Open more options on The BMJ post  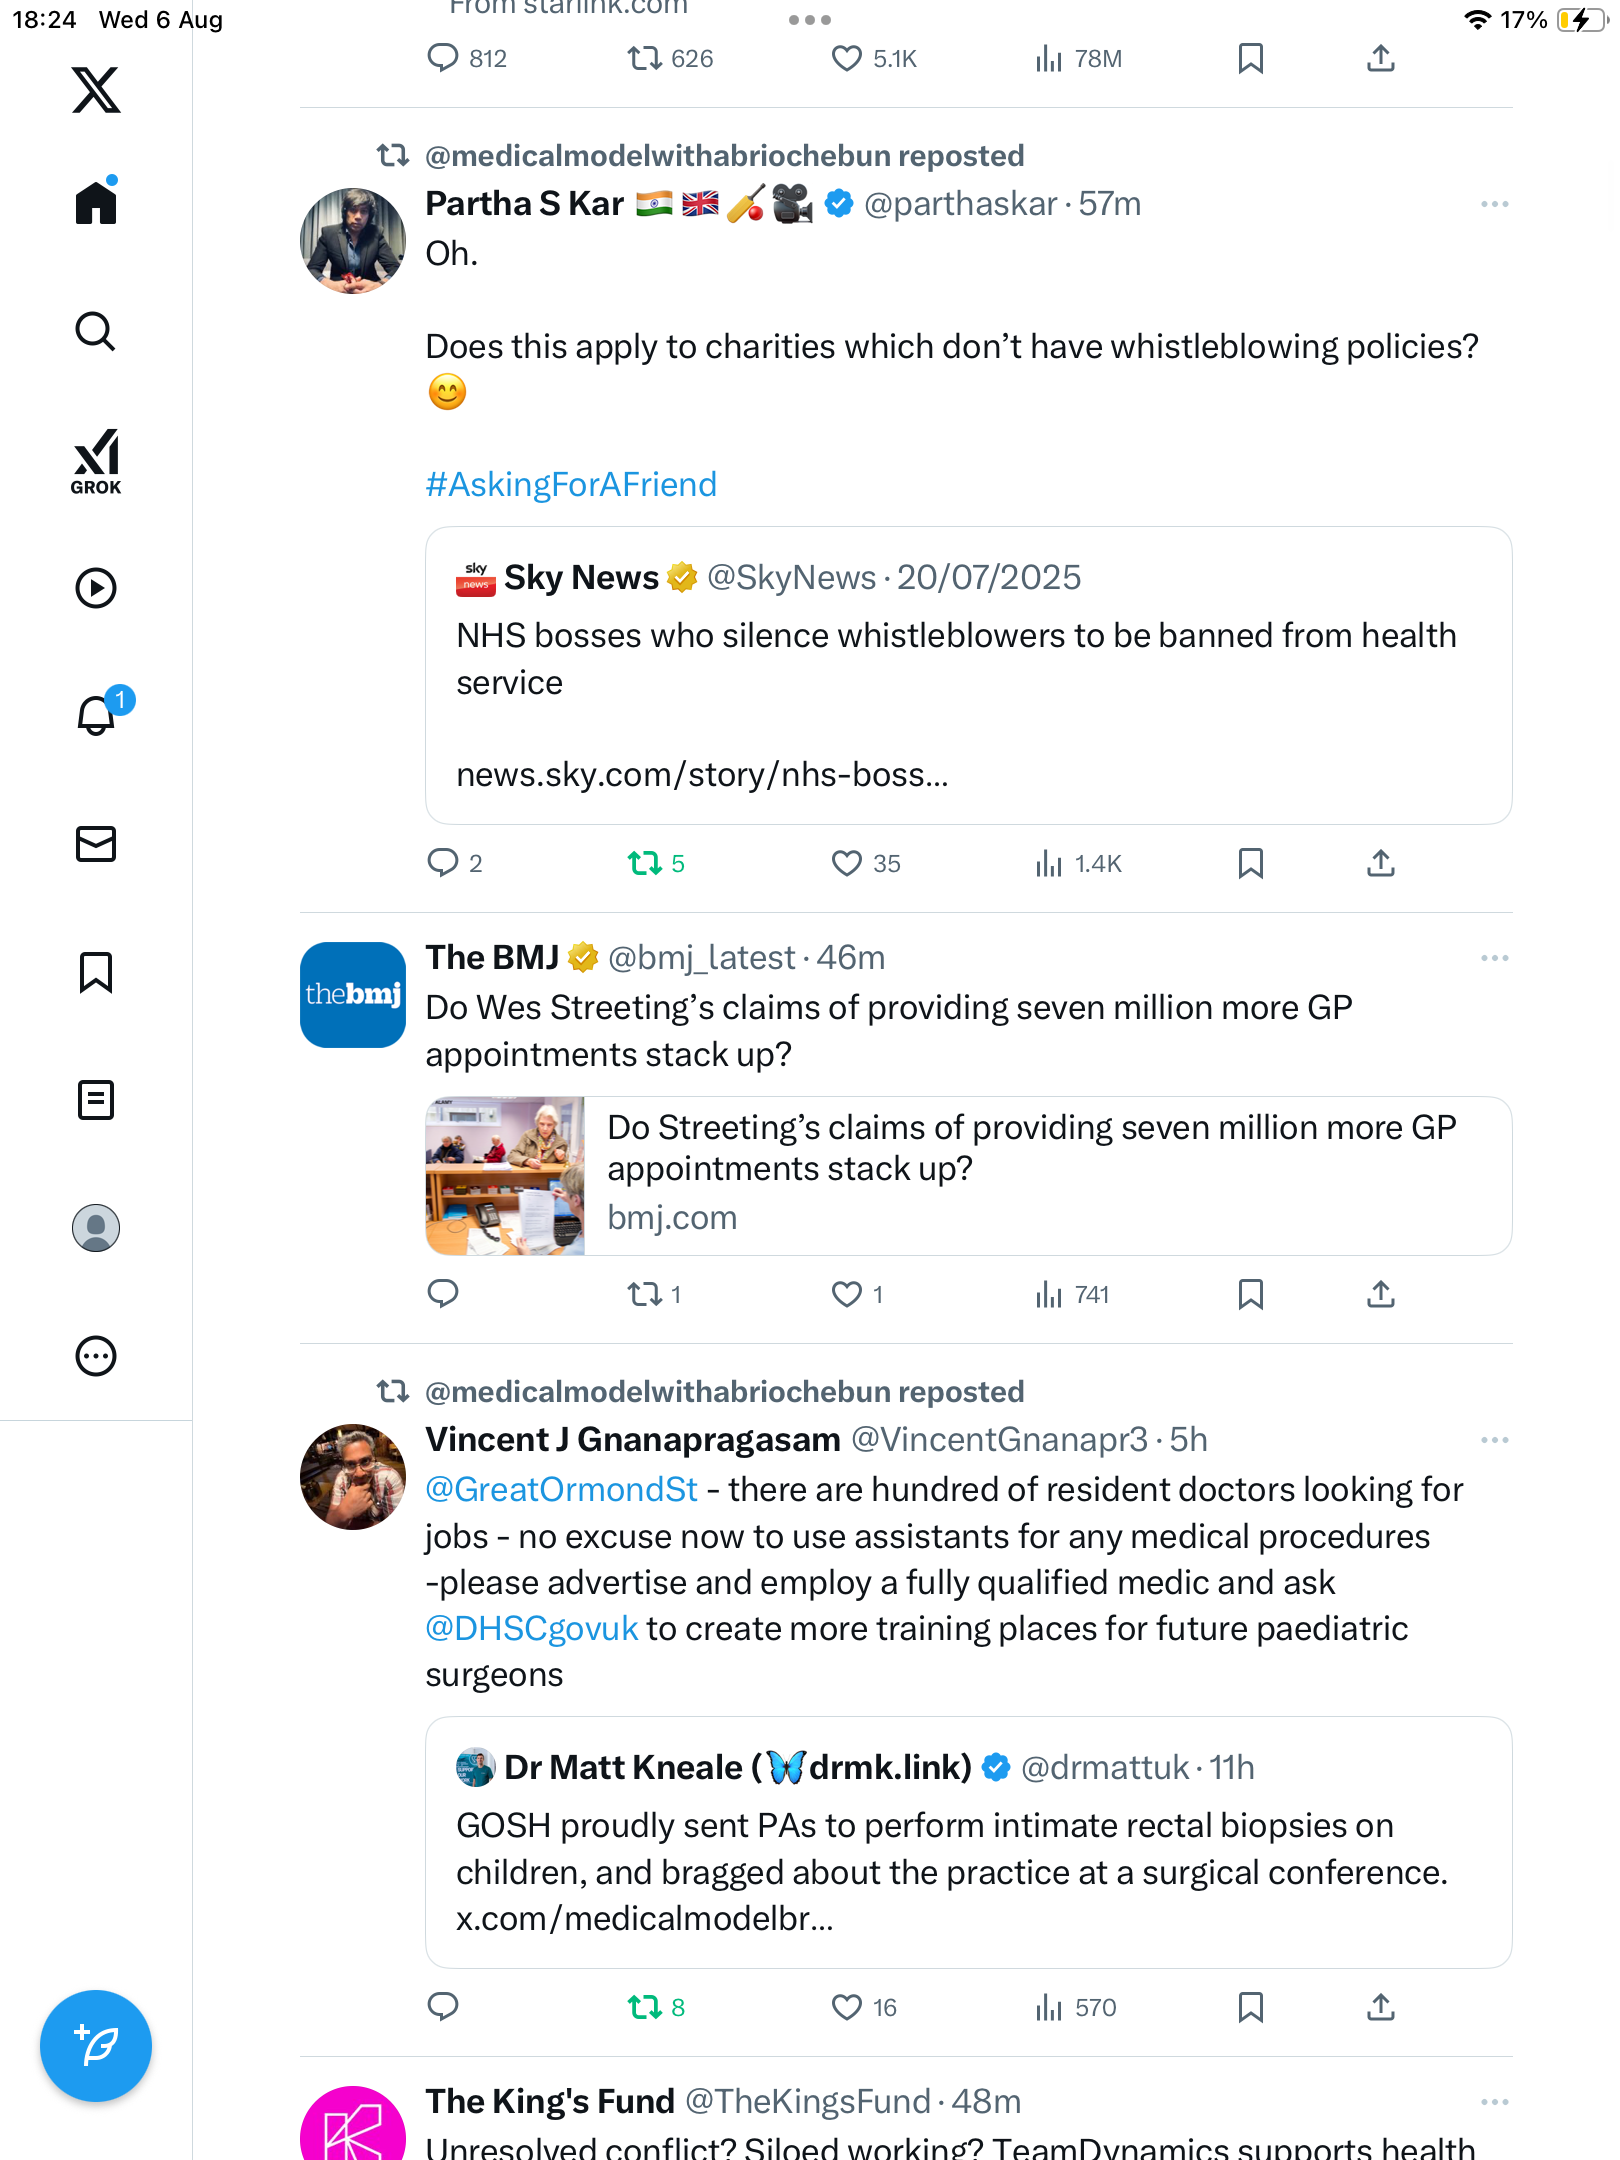1495,958
